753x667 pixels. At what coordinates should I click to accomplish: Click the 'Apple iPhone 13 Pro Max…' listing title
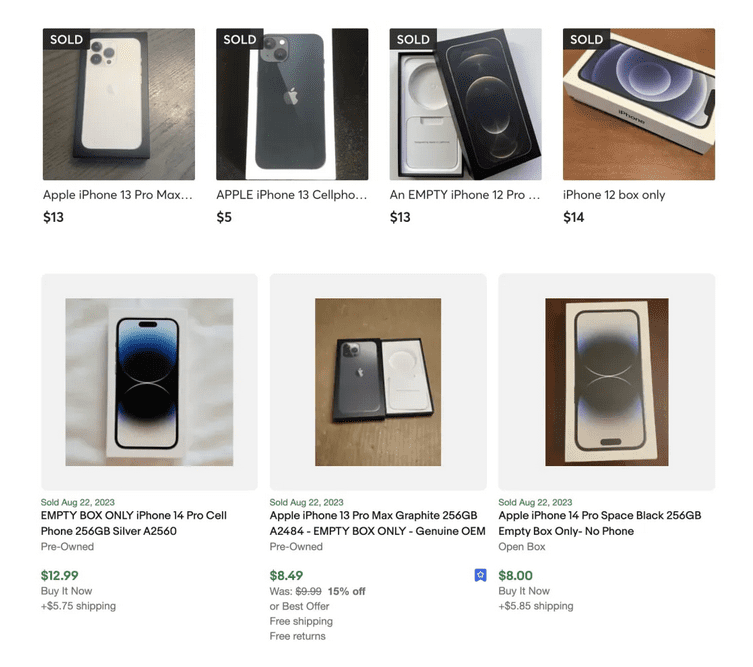click(x=118, y=195)
